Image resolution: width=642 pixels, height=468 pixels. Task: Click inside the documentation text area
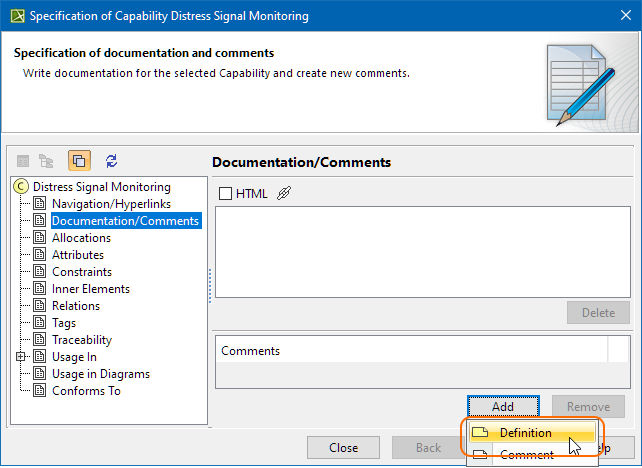coord(422,250)
